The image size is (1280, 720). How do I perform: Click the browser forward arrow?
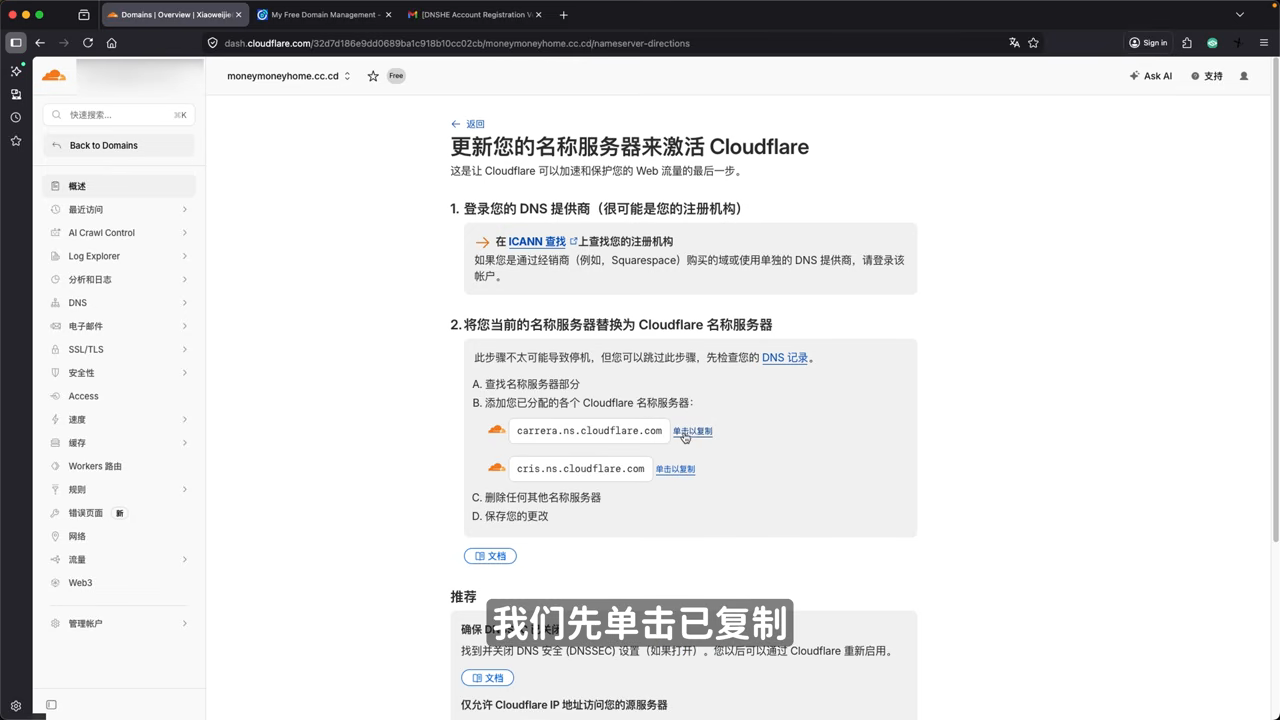tap(64, 43)
